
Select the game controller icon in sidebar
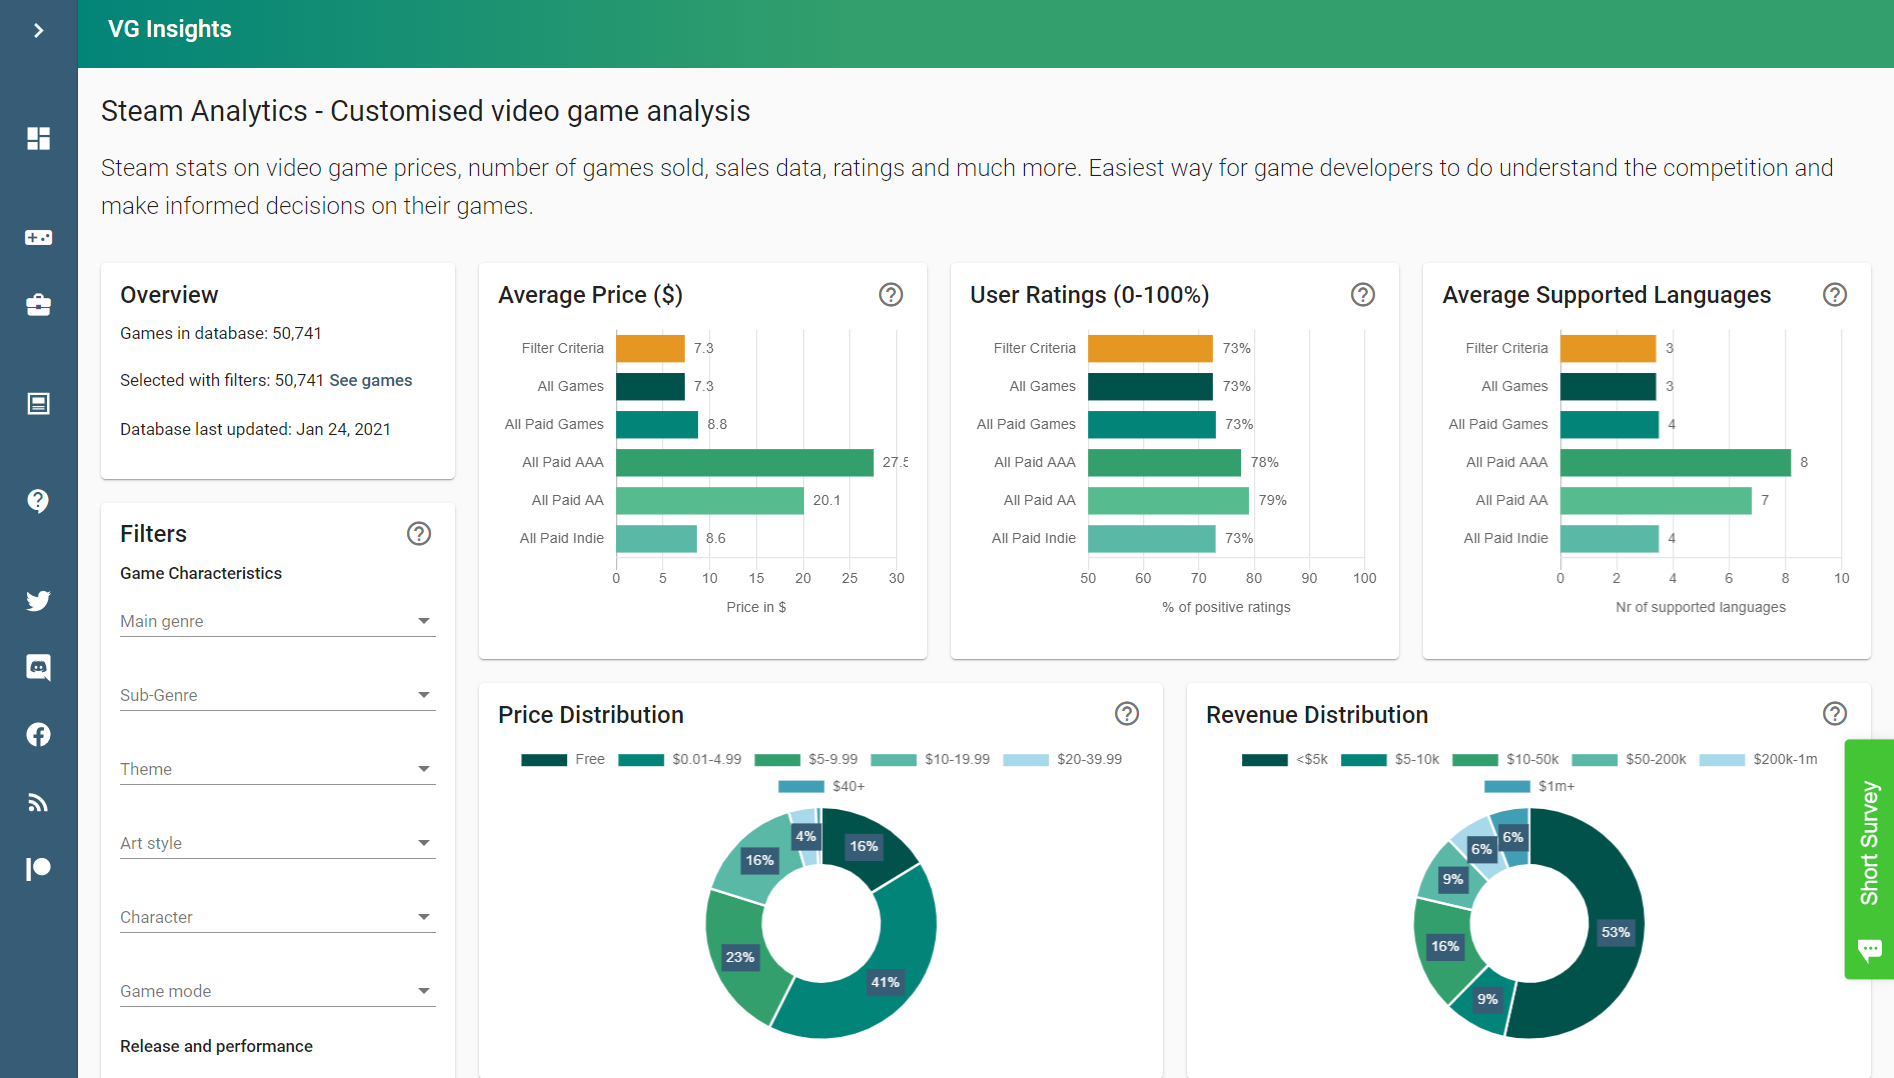38,237
